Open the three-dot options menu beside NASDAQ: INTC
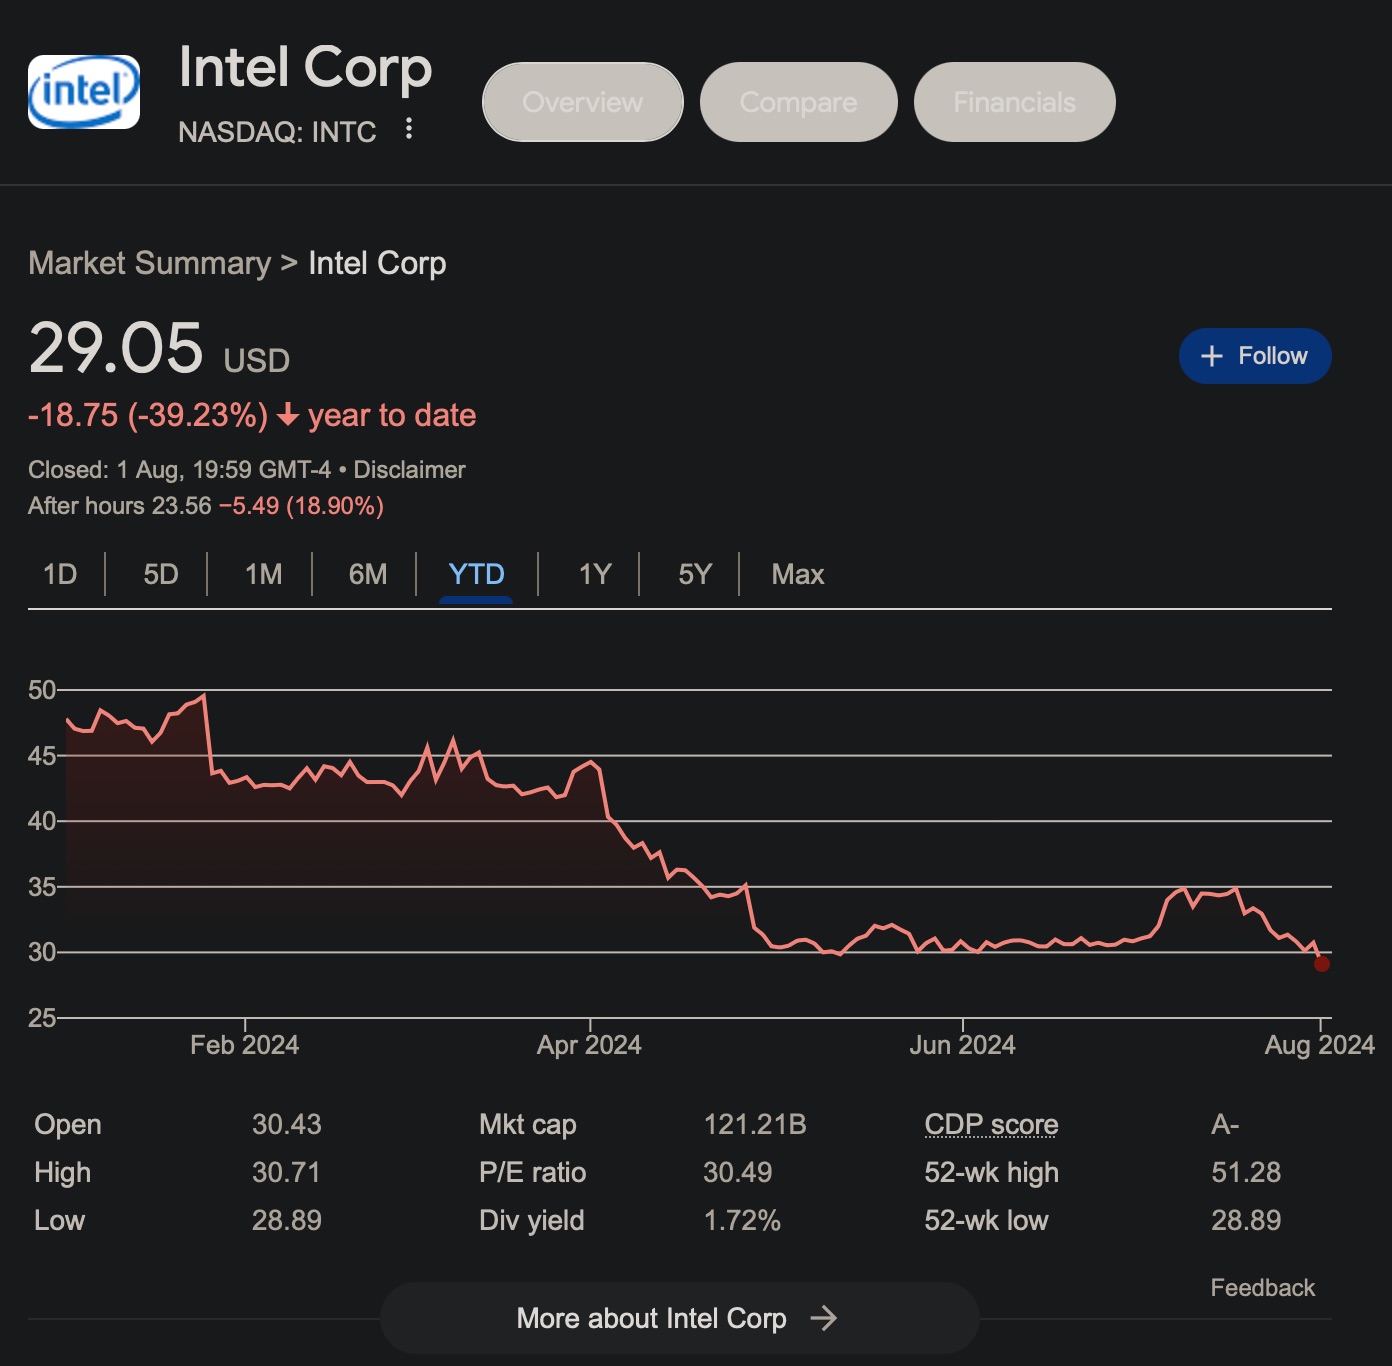The height and width of the screenshot is (1366, 1392). (x=408, y=128)
